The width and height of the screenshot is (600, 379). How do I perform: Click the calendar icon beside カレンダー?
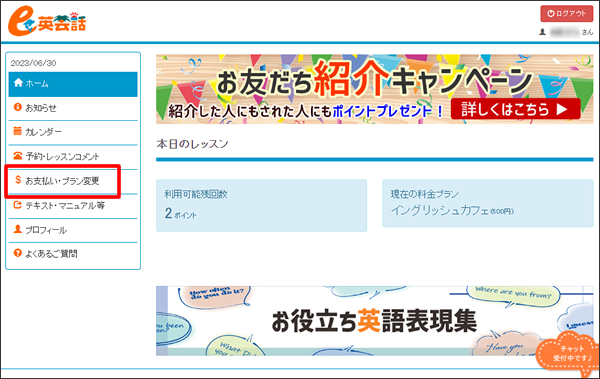point(18,131)
